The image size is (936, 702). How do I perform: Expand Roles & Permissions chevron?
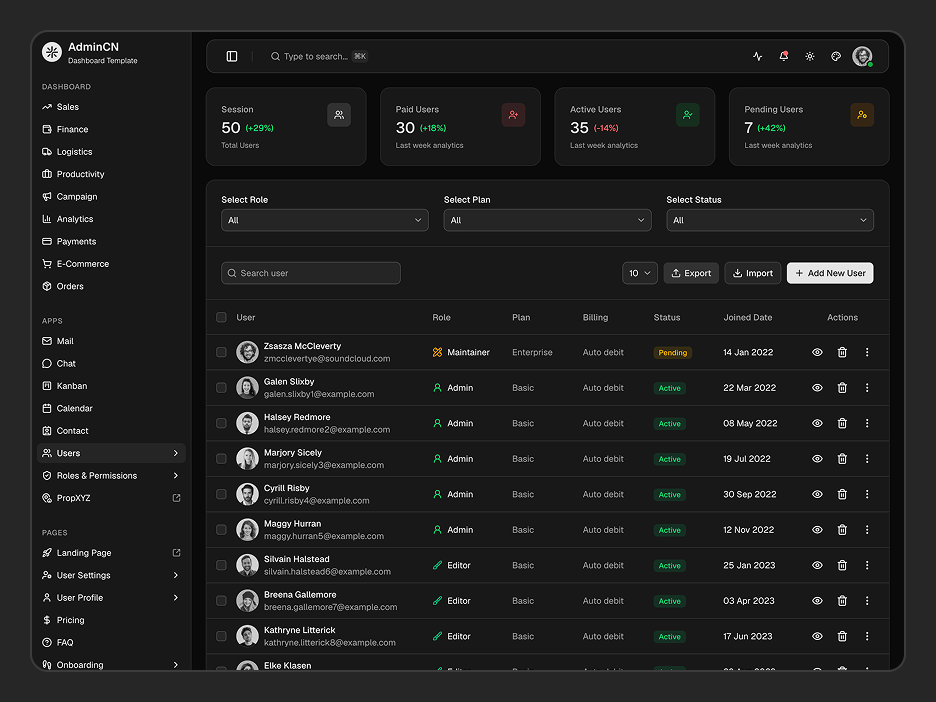click(176, 476)
